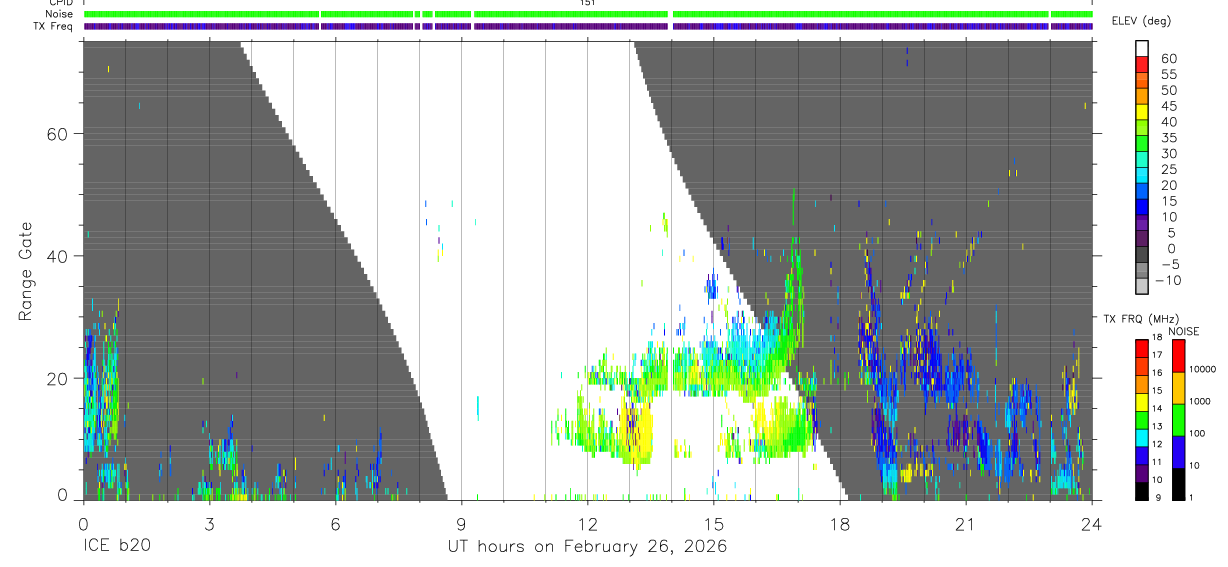
Task: Click the 'NOISE' colorbar title
Action: (1183, 331)
